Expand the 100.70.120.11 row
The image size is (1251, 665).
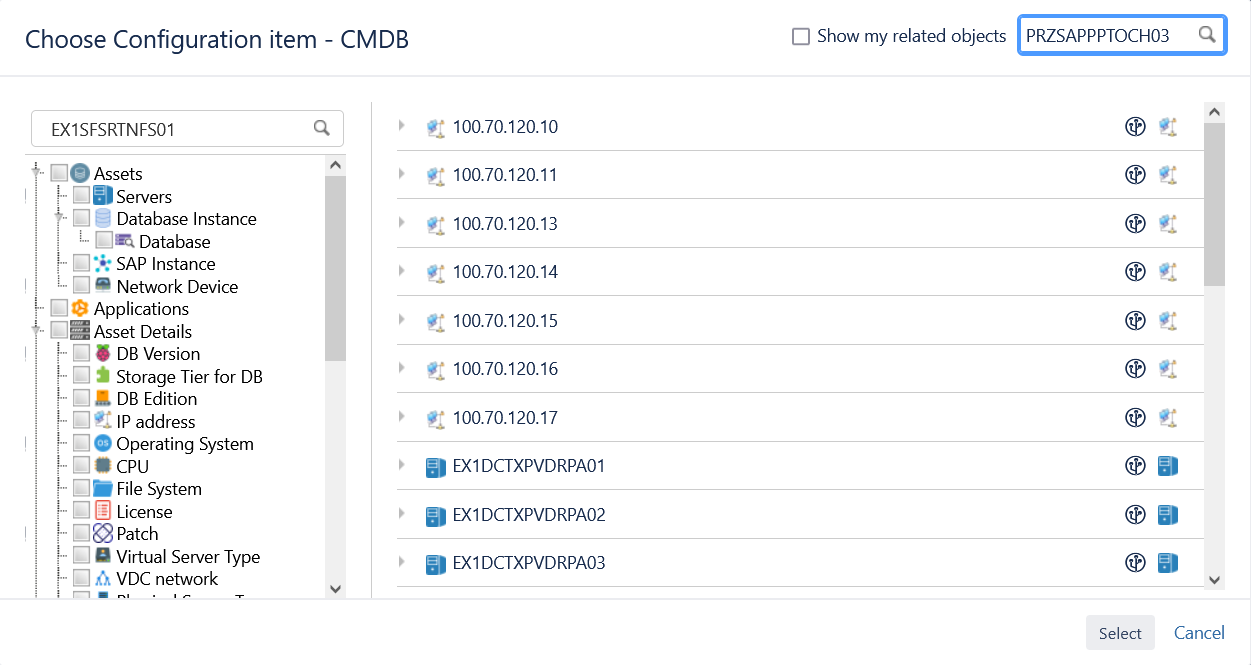point(402,174)
